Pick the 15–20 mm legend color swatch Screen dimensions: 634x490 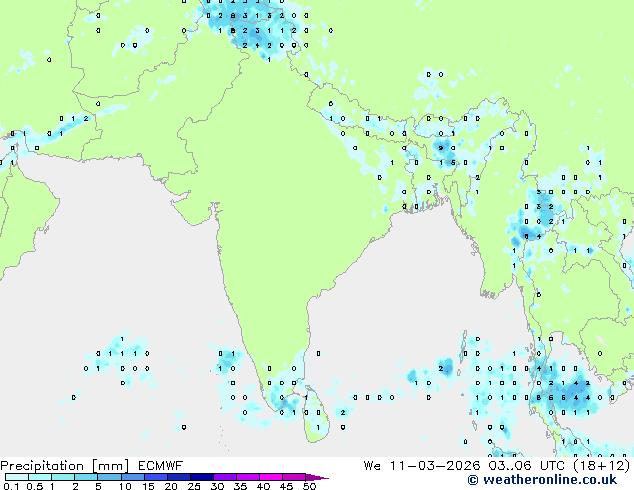coord(156,477)
